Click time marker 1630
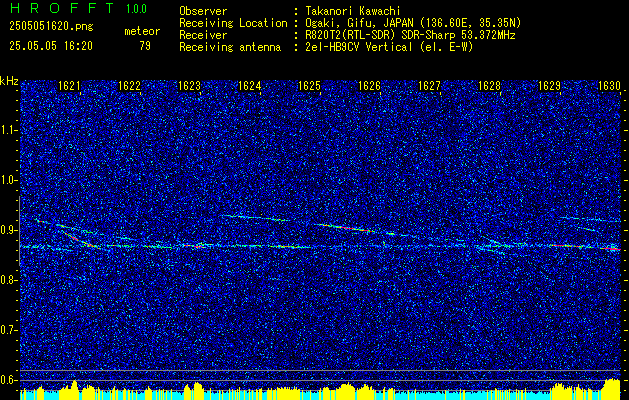 click(609, 85)
